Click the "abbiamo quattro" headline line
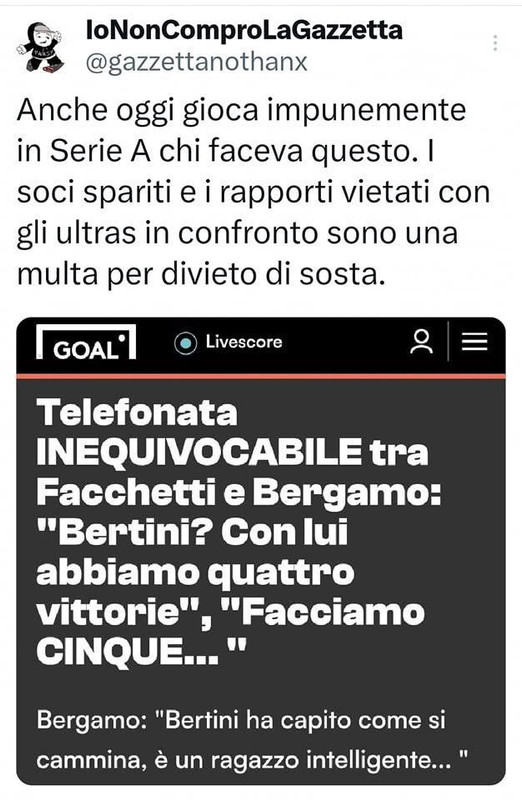 pyautogui.click(x=195, y=572)
